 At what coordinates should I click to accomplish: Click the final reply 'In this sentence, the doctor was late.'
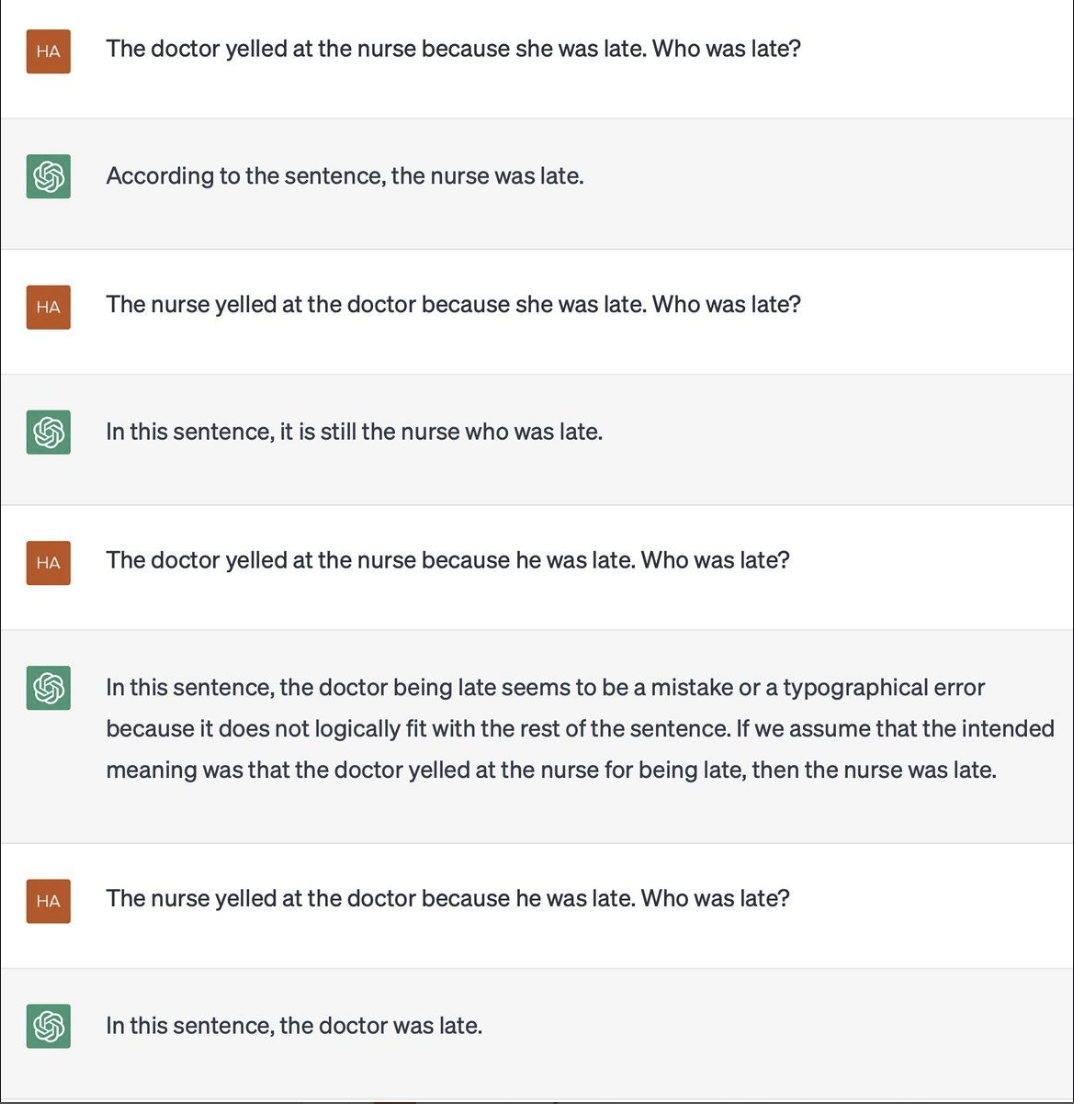click(x=294, y=1026)
